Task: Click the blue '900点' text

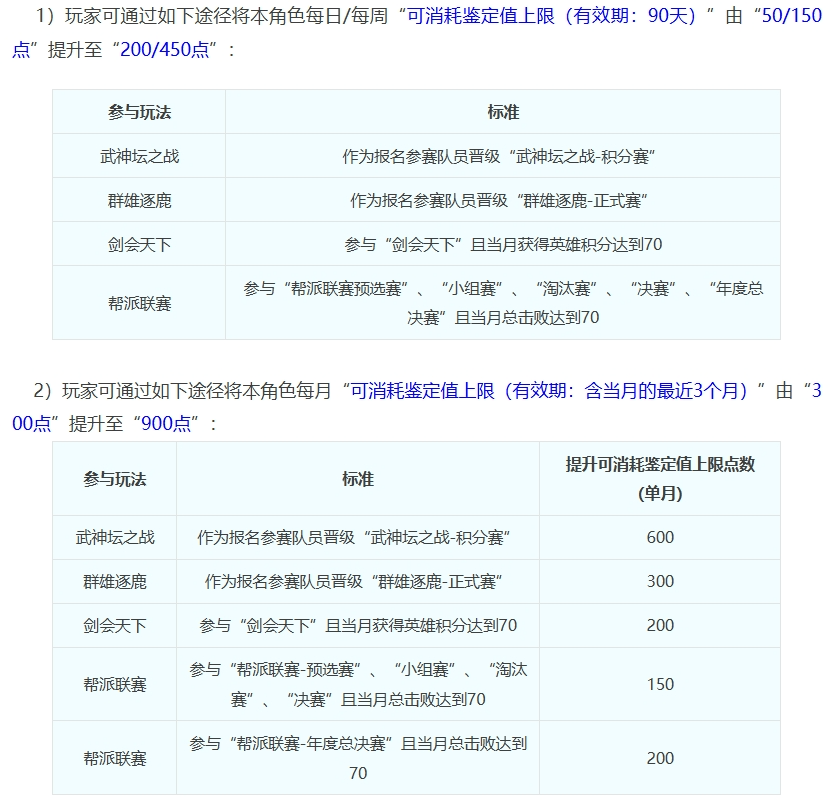Action: point(165,422)
